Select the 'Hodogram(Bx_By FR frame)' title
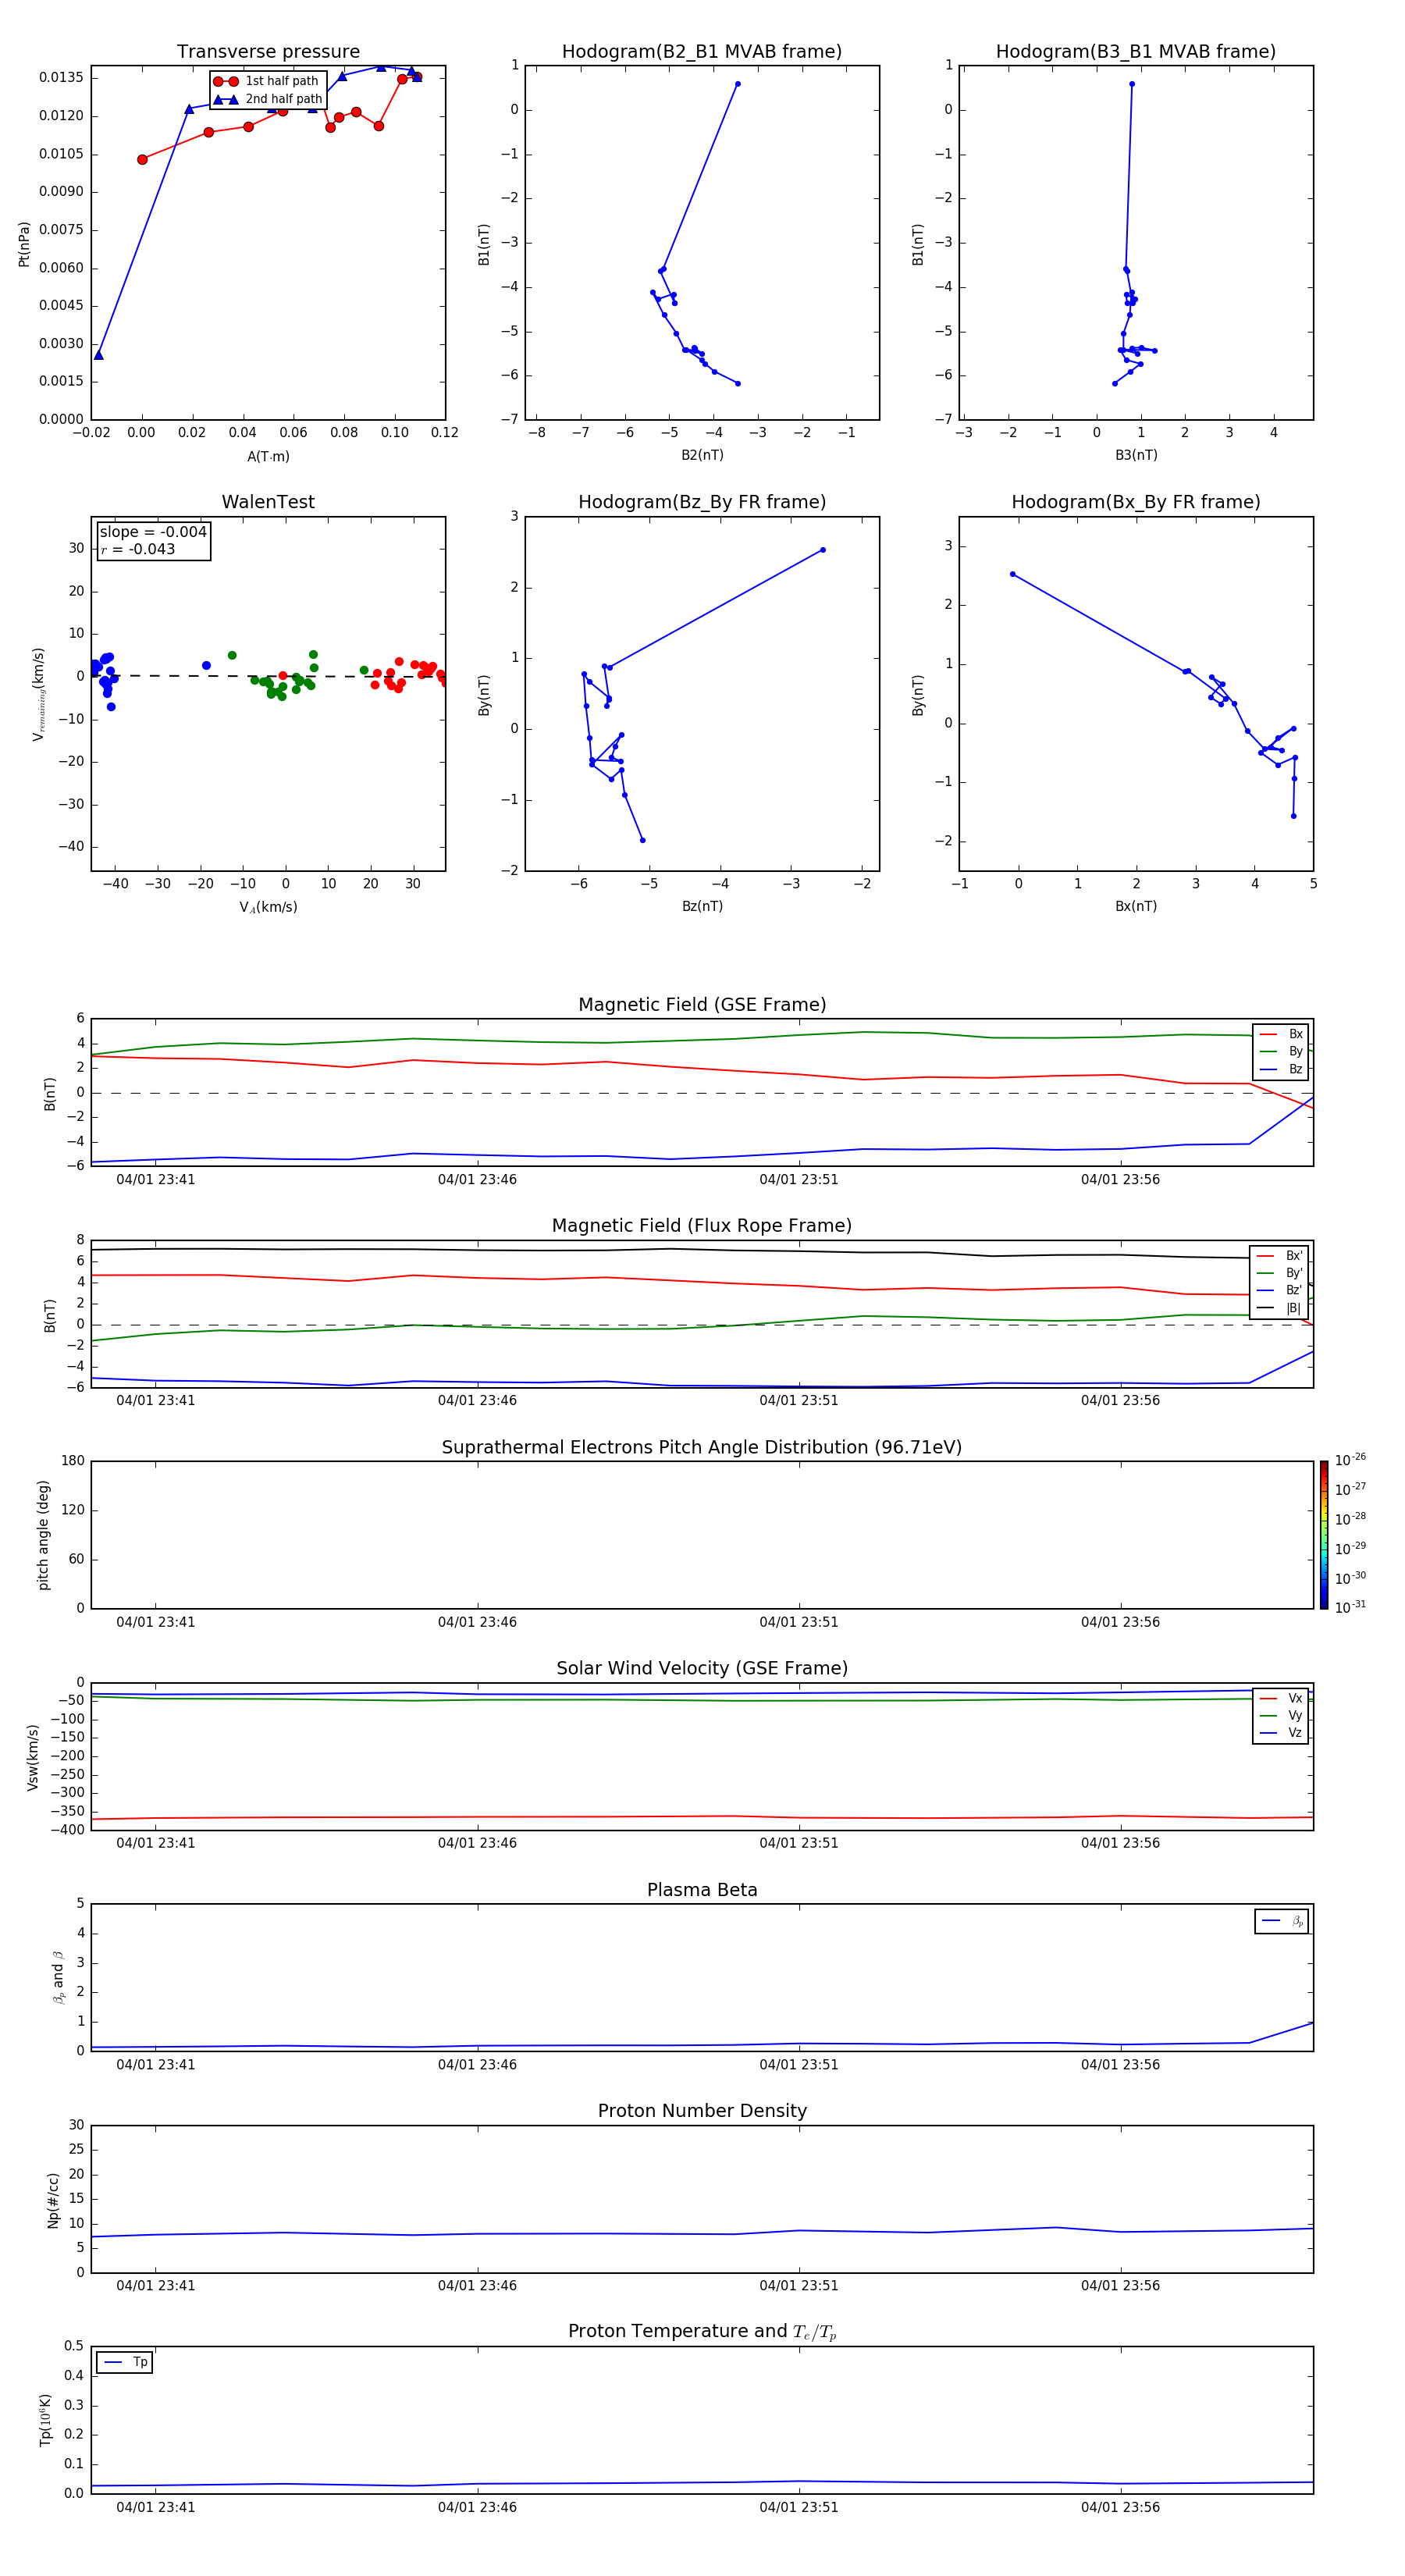Image resolution: width=1405 pixels, height=2576 pixels. coord(1136,502)
